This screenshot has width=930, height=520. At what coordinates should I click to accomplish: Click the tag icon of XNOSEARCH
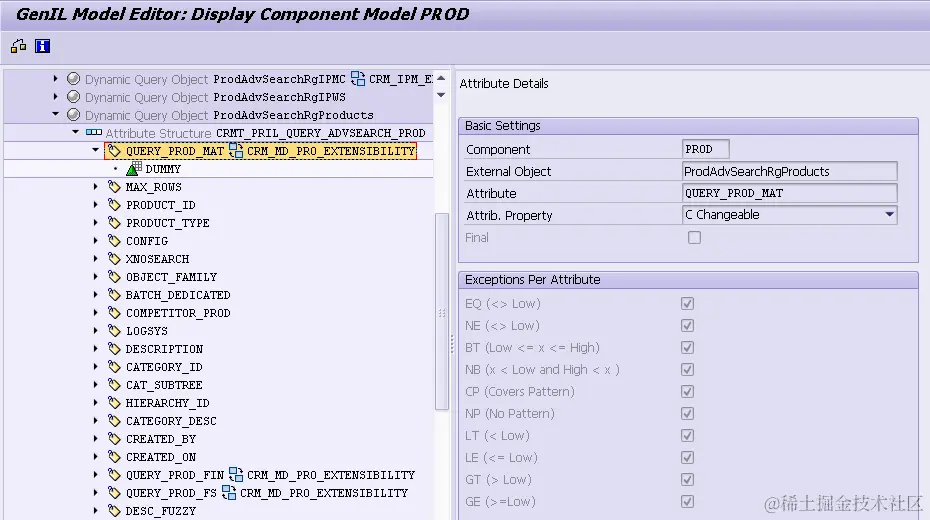click(114, 259)
